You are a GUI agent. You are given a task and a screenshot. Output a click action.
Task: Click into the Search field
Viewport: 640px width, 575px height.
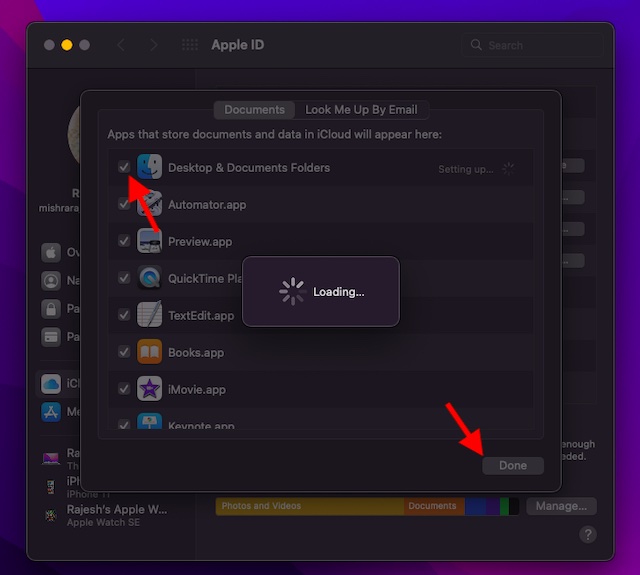pyautogui.click(x=532, y=45)
